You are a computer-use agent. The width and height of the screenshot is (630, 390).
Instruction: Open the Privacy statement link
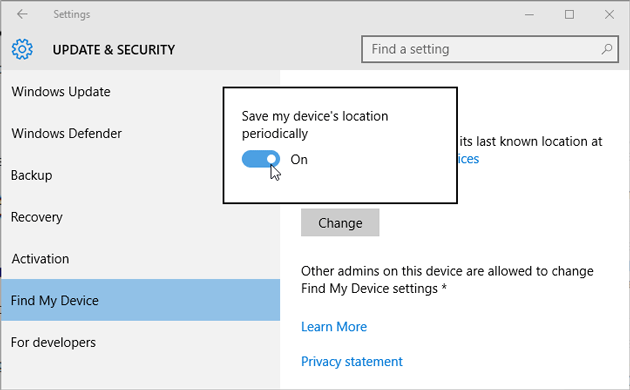352,361
